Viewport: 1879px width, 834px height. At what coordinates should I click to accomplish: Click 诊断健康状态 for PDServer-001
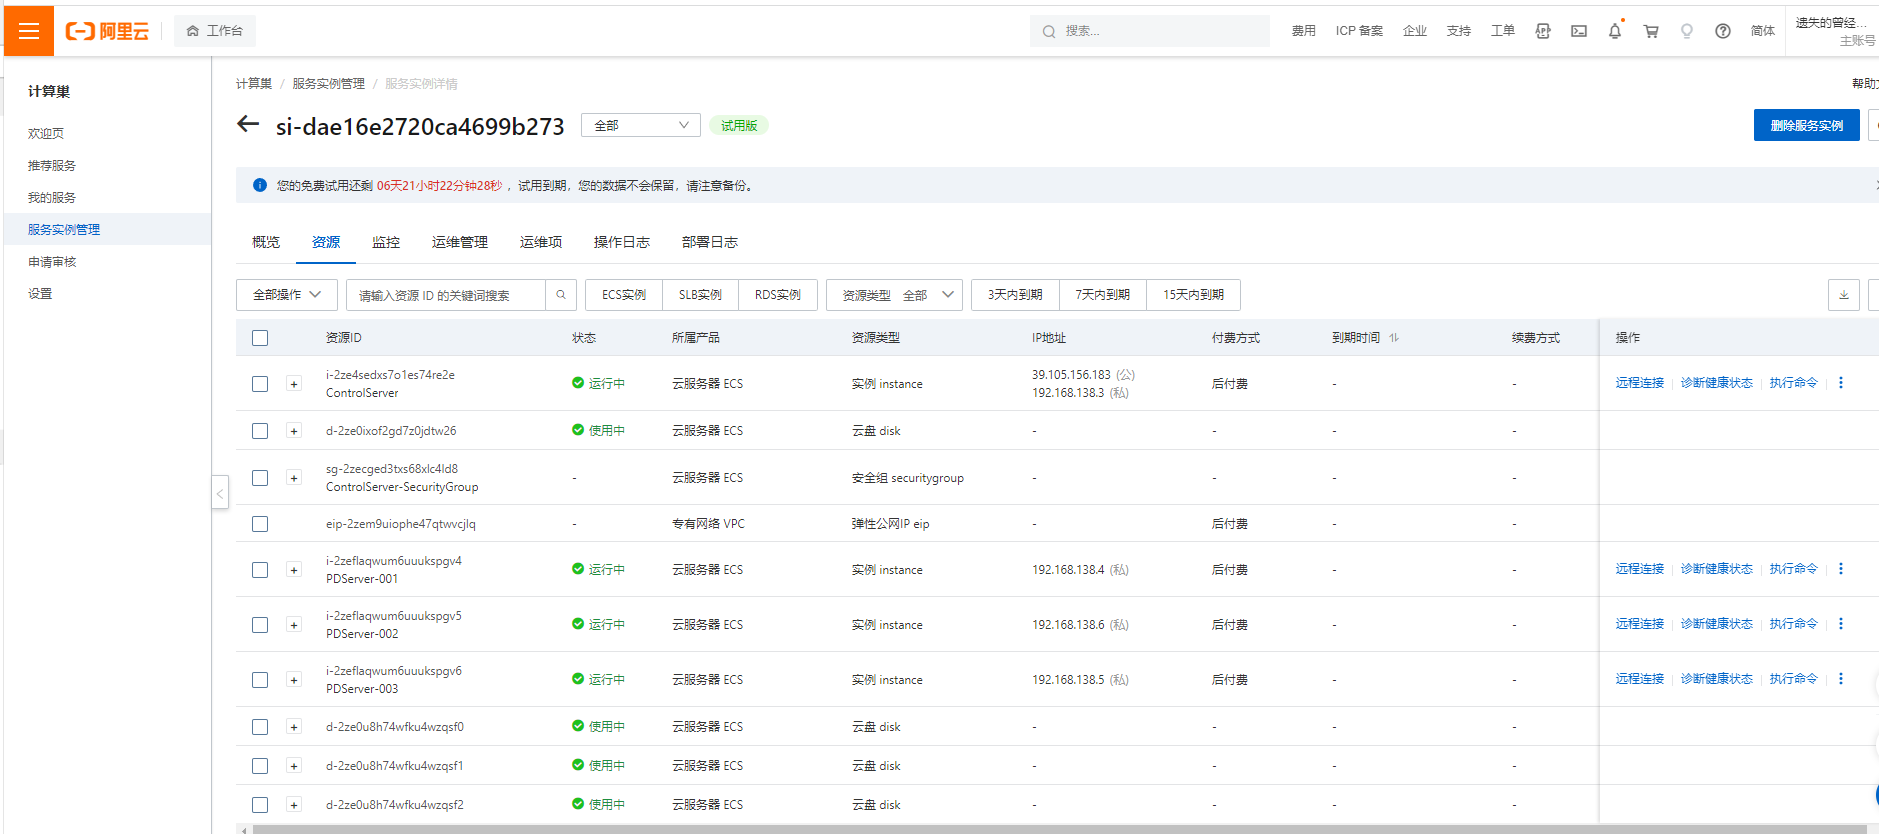coord(1717,569)
